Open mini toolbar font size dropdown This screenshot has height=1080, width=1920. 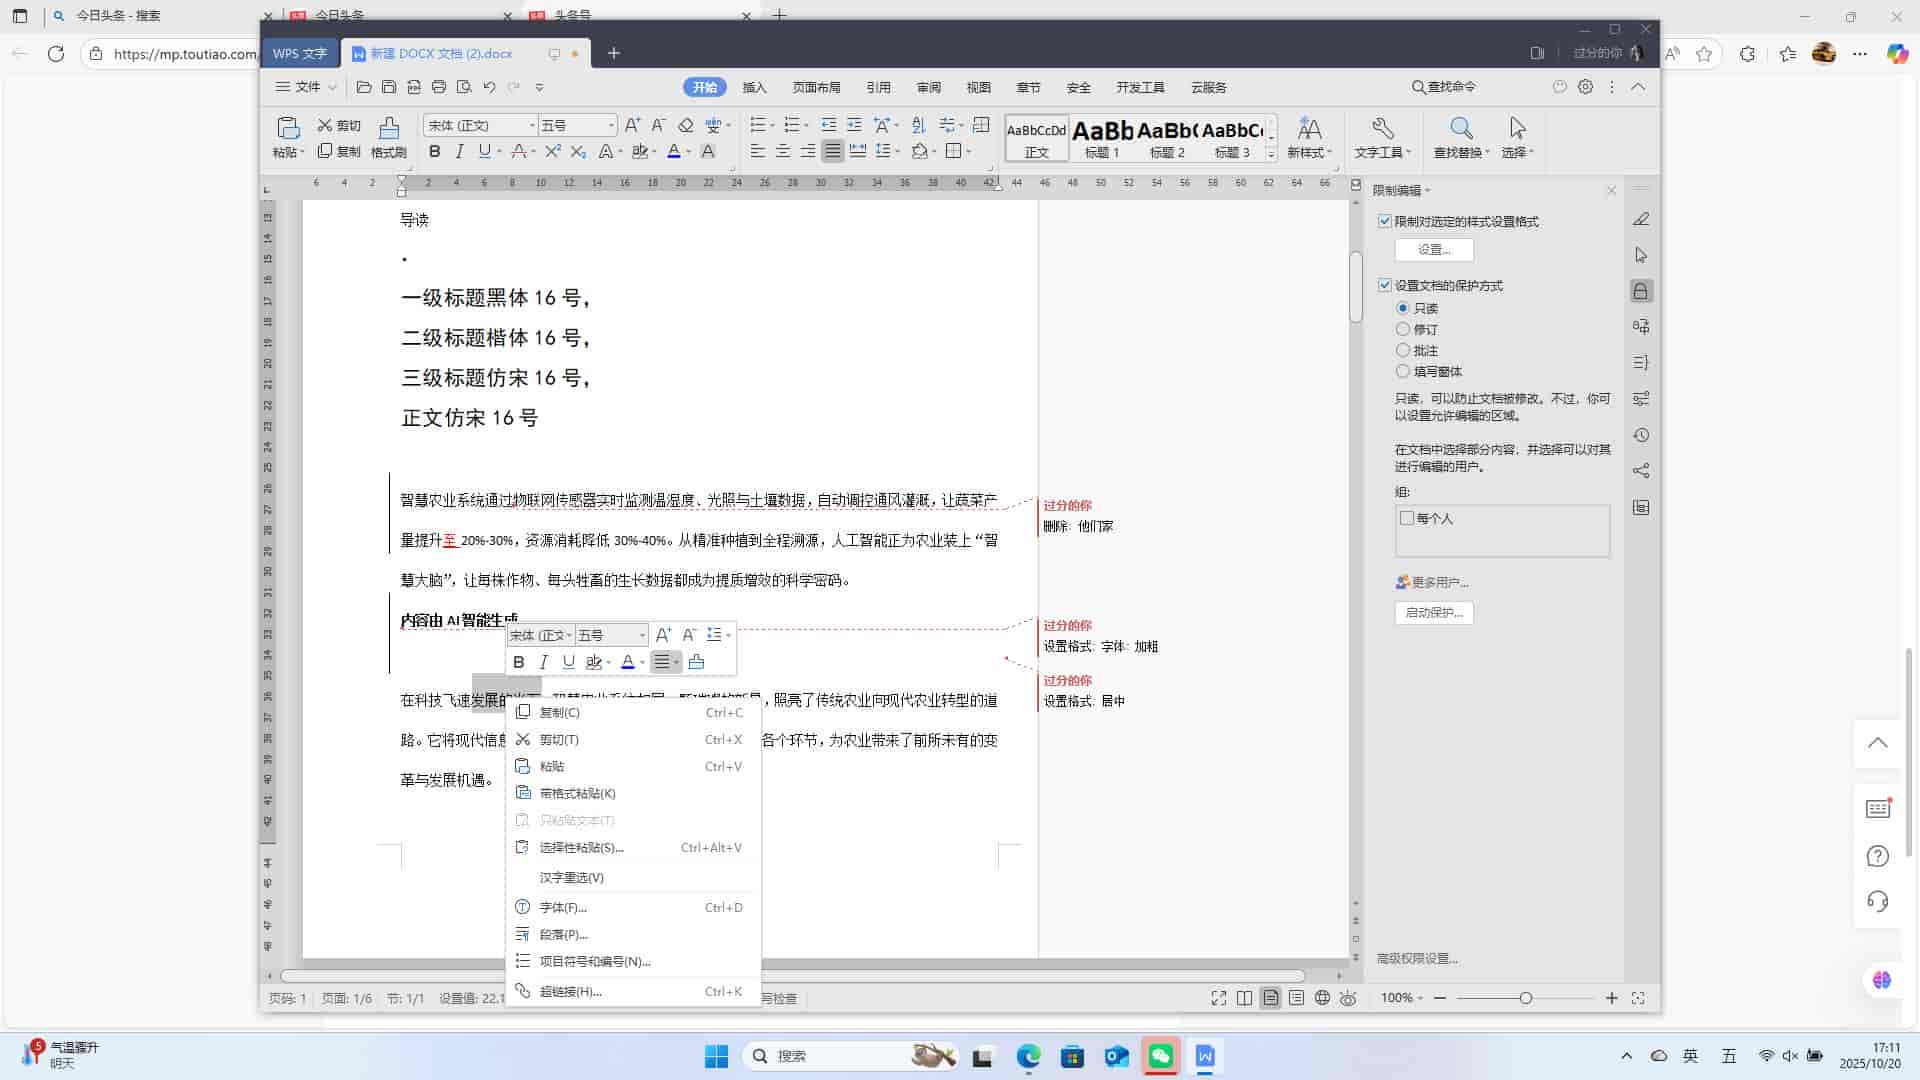coord(642,635)
